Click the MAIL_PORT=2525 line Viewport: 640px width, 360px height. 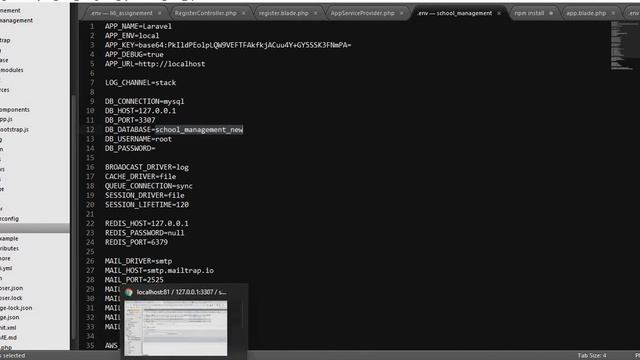click(134, 280)
